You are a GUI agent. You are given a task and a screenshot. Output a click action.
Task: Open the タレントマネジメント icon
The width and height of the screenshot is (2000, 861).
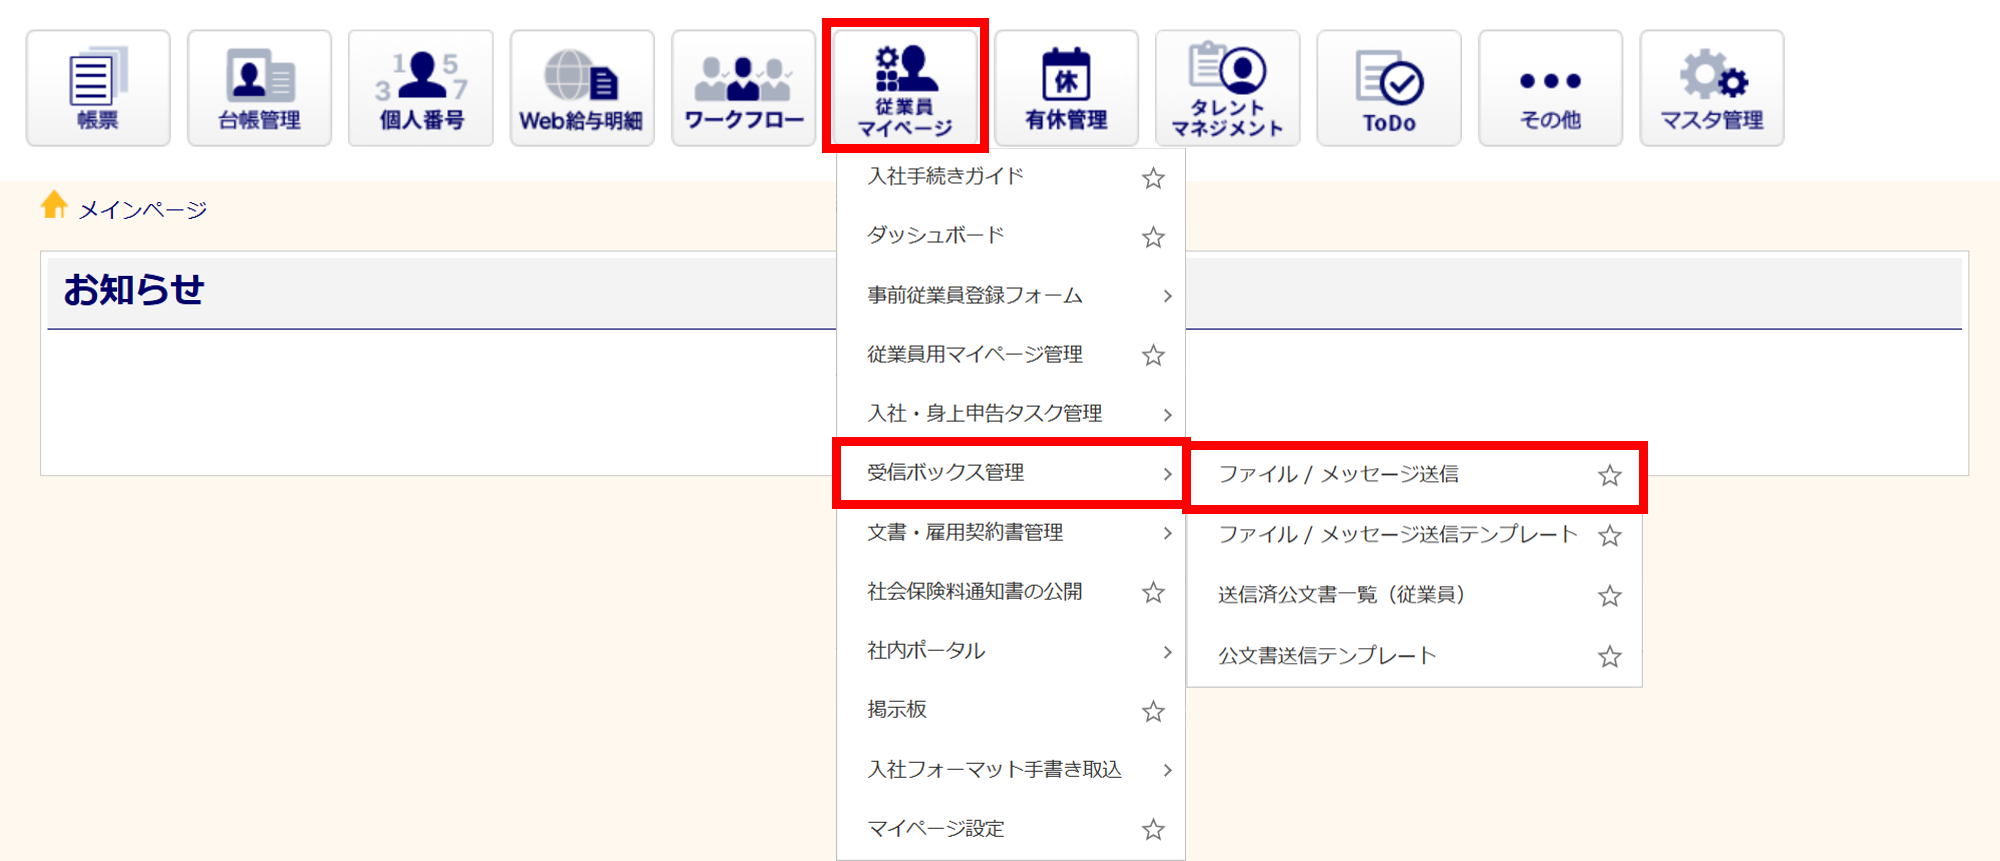(1227, 88)
